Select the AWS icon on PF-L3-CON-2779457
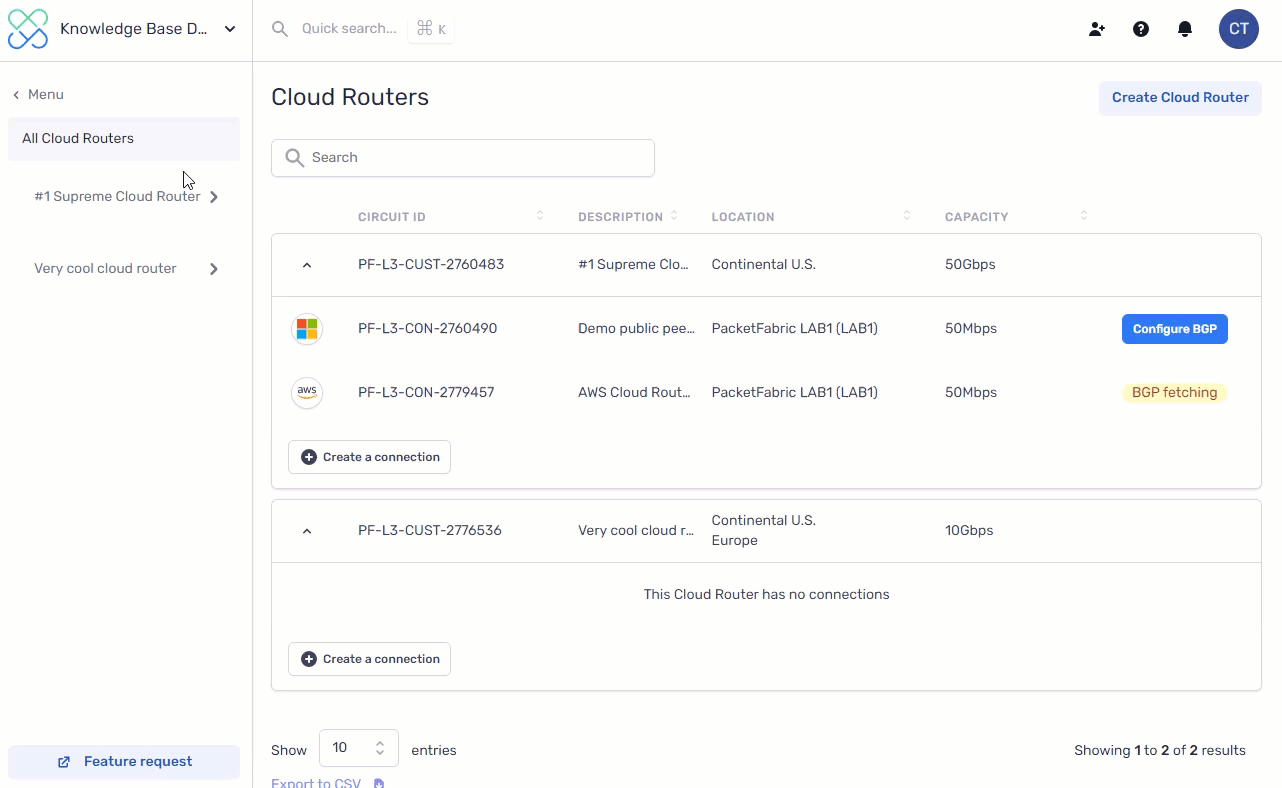Image resolution: width=1282 pixels, height=788 pixels. tap(307, 392)
